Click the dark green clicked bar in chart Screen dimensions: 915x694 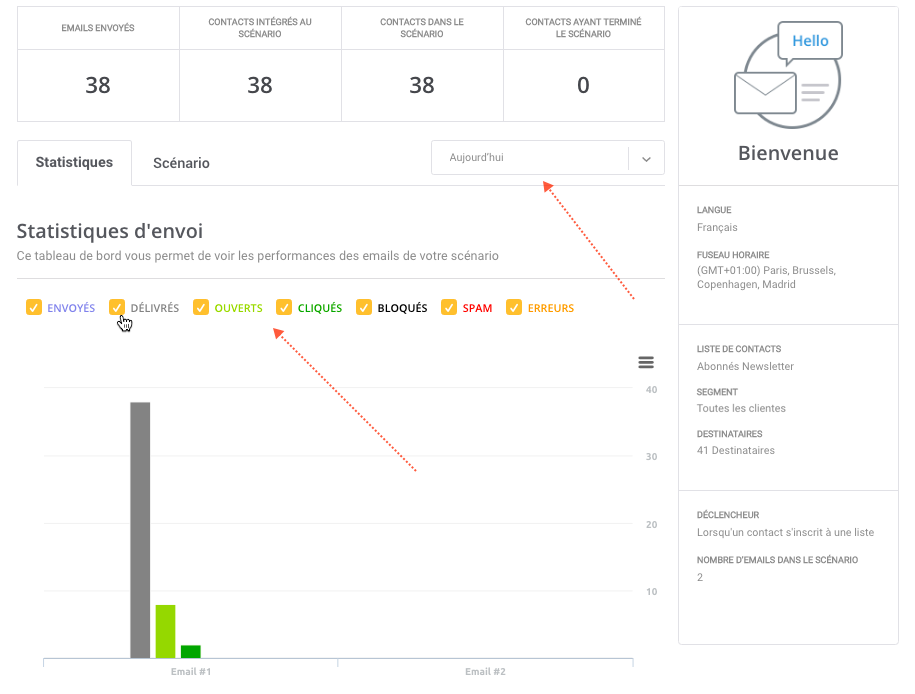click(x=191, y=651)
